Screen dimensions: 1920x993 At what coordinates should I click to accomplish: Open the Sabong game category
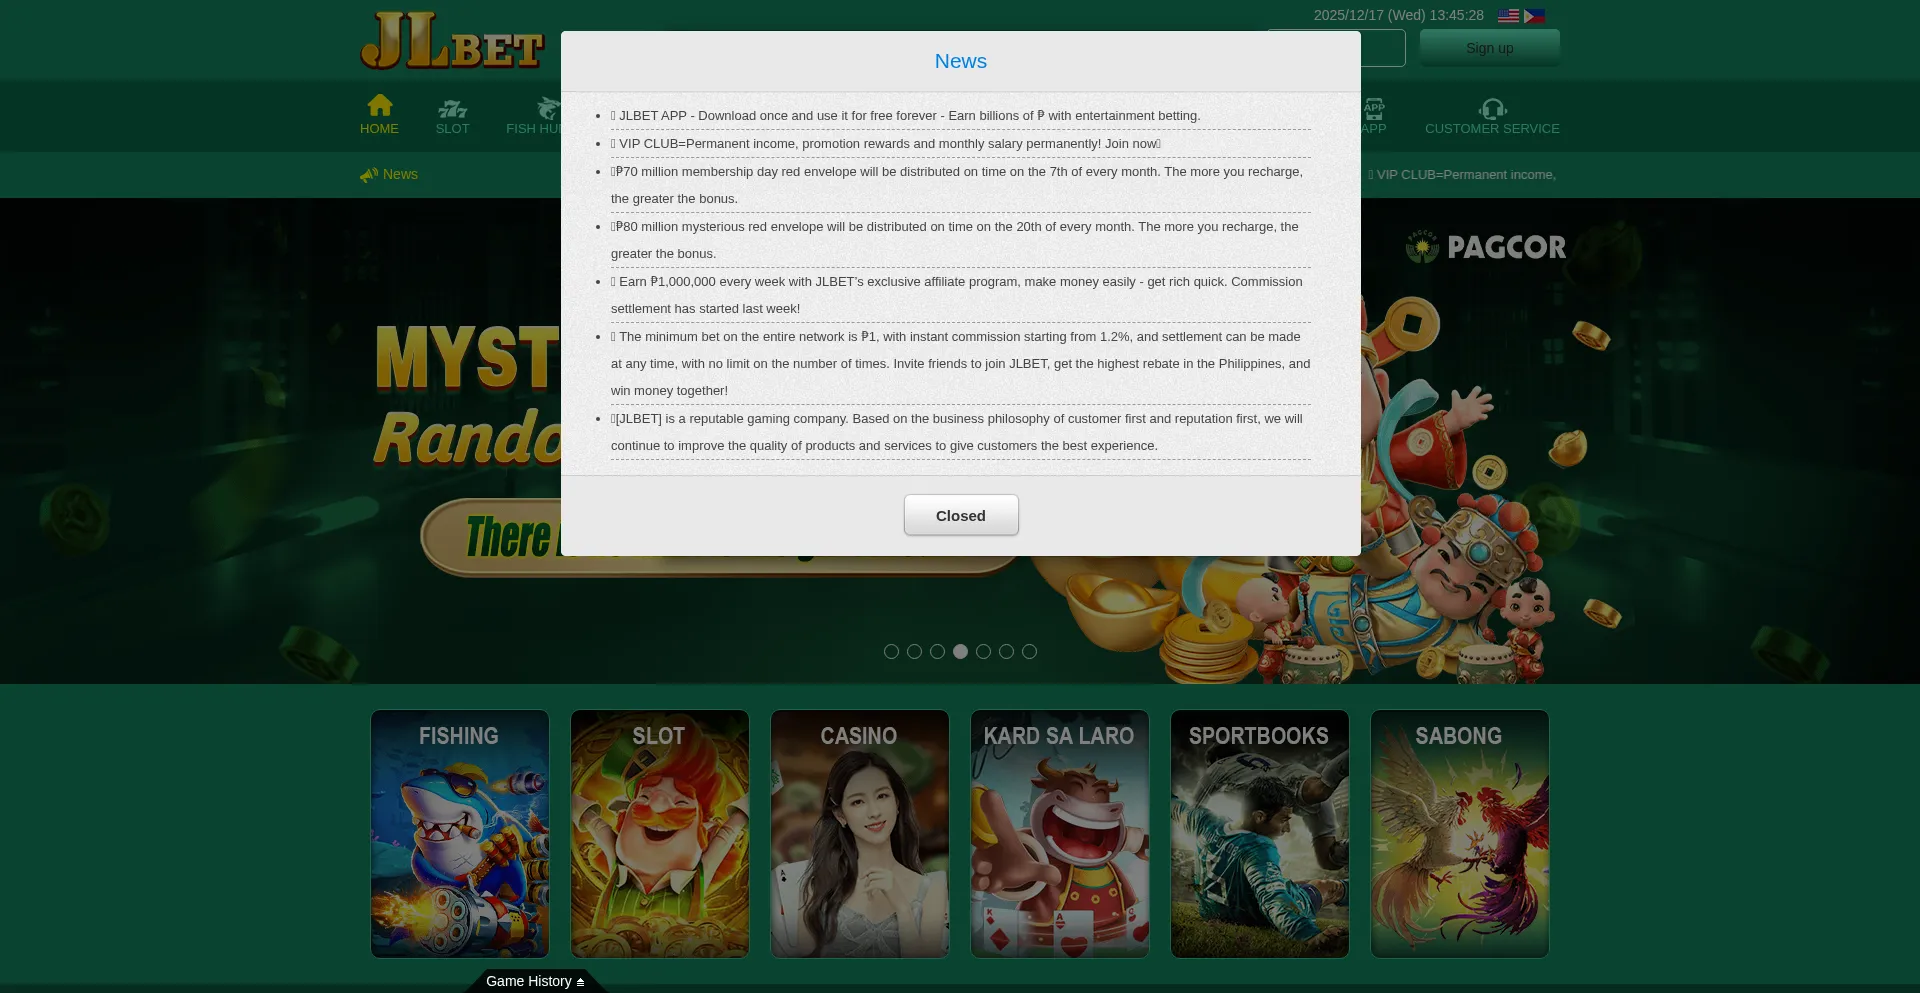pyautogui.click(x=1460, y=834)
